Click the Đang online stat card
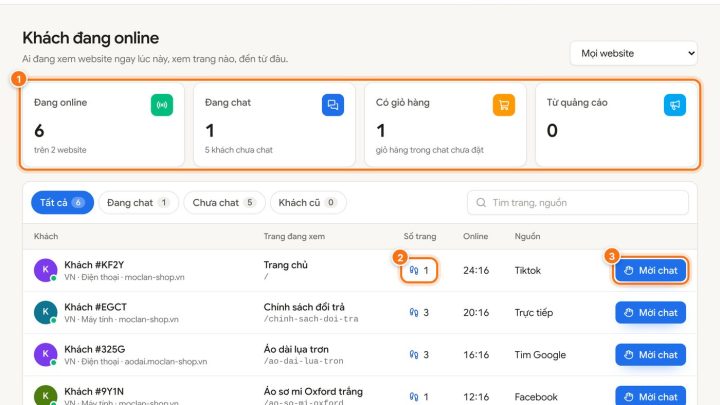This screenshot has width=720, height=405. tap(103, 124)
